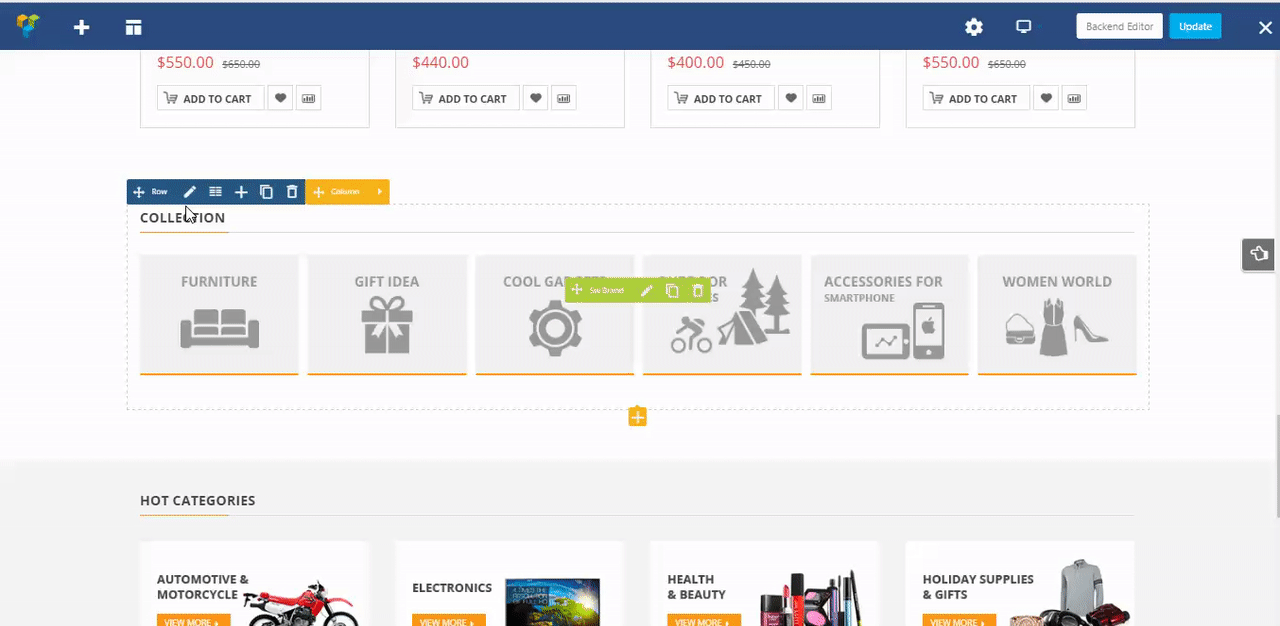Clone the row with copy icon
The width and height of the screenshot is (1280, 626).
[266, 192]
